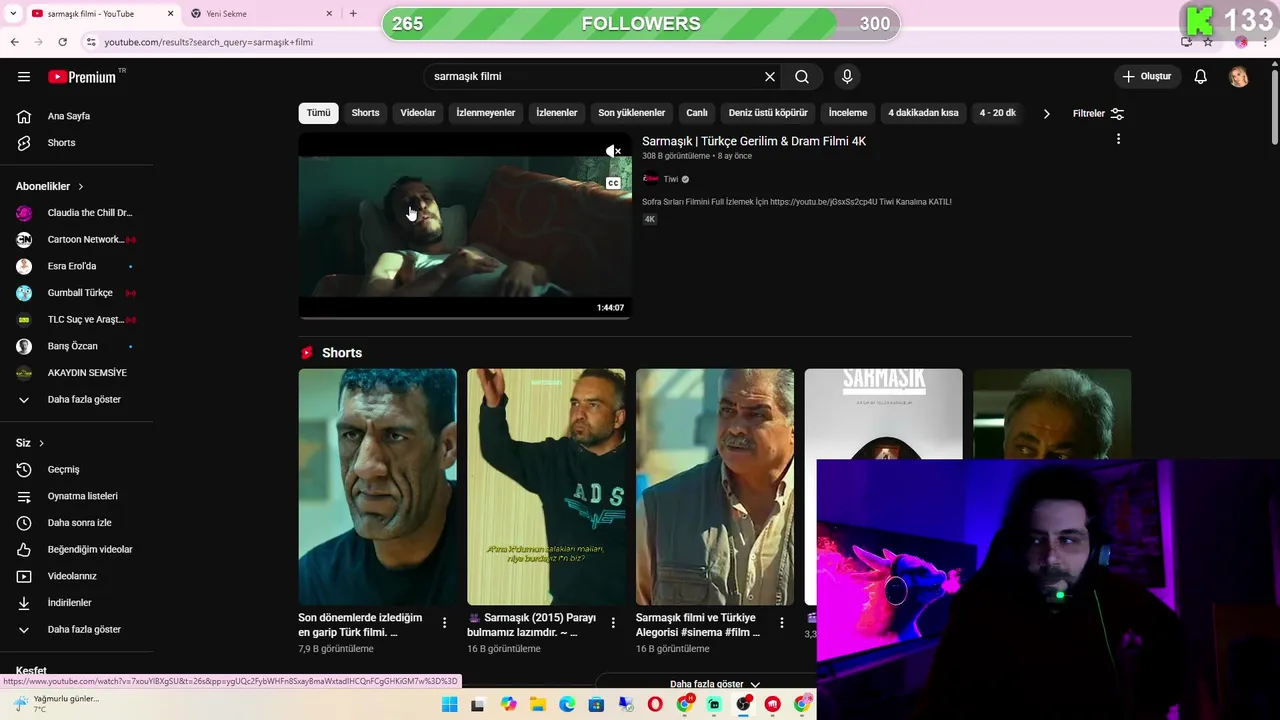Expand the Abonelikler section
This screenshot has height=720, width=1280.
[x=50, y=186]
